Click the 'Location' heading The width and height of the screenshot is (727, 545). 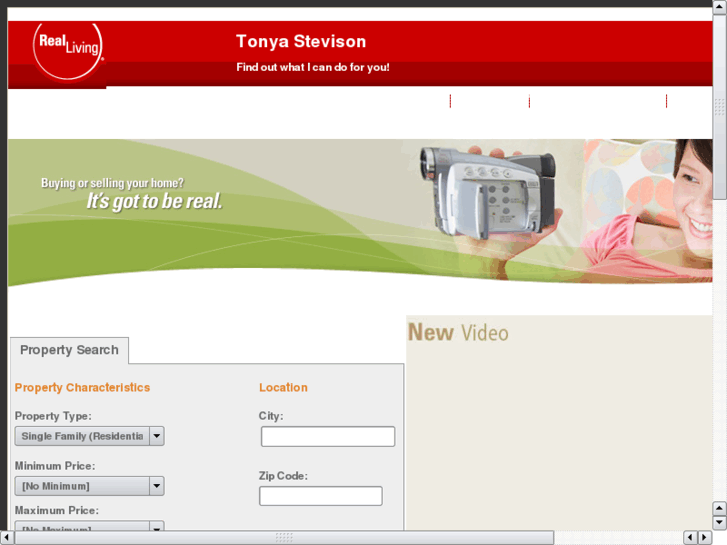tap(283, 388)
